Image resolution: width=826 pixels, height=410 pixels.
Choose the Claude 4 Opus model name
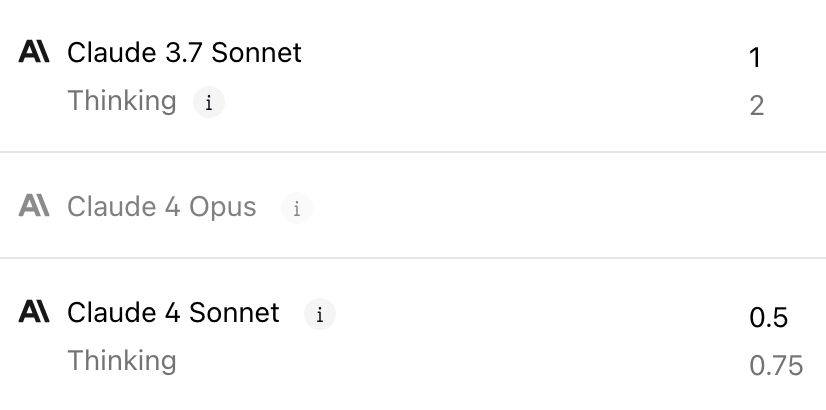pos(161,207)
